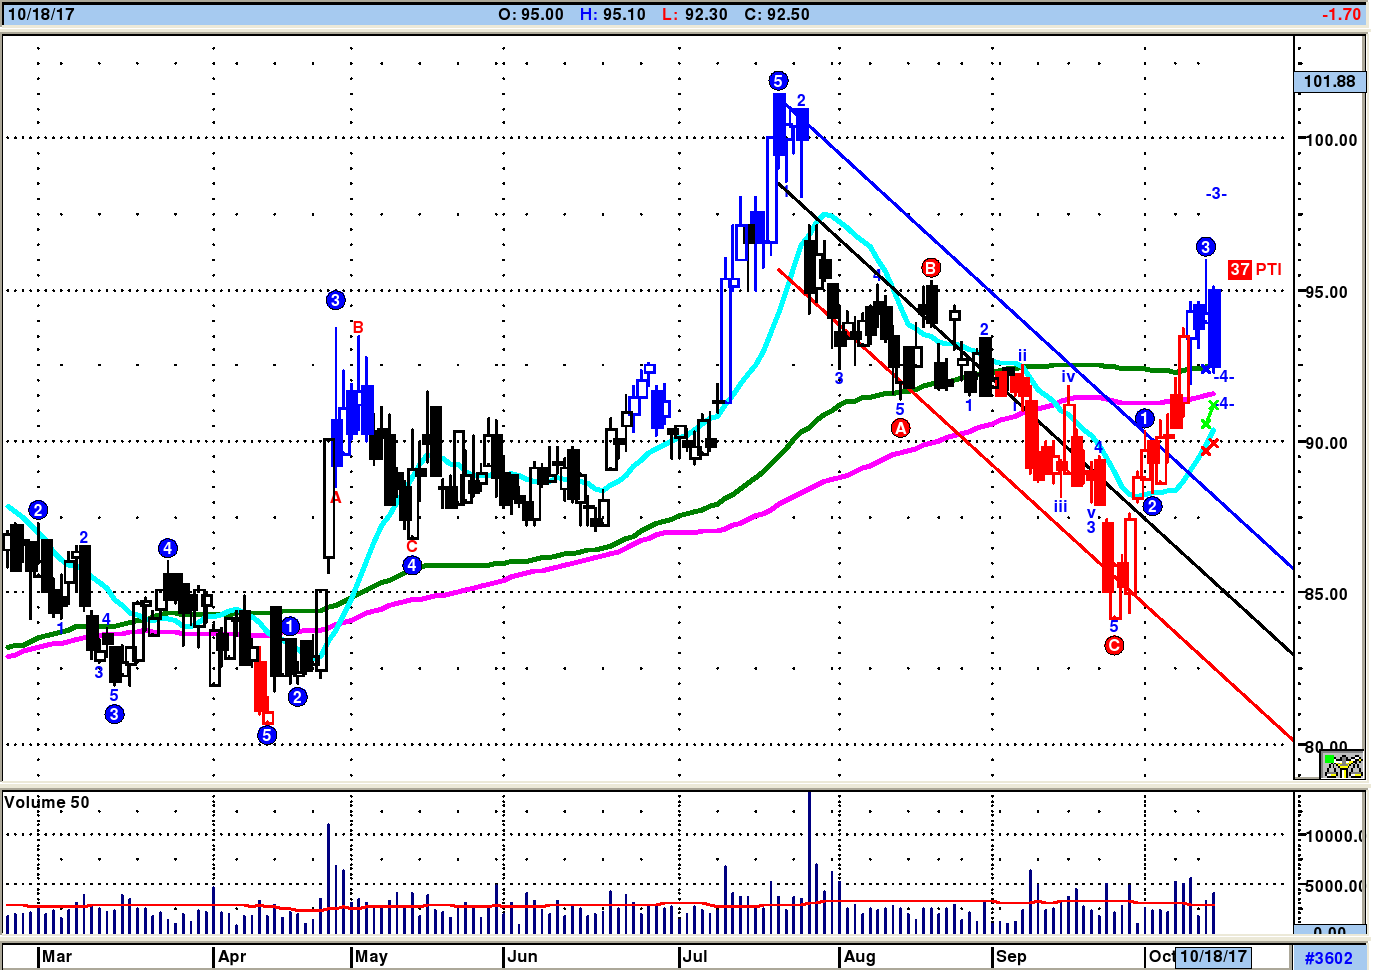Click the Sep month label on time axis
The width and height of the screenshot is (1400, 970).
[x=1010, y=956]
